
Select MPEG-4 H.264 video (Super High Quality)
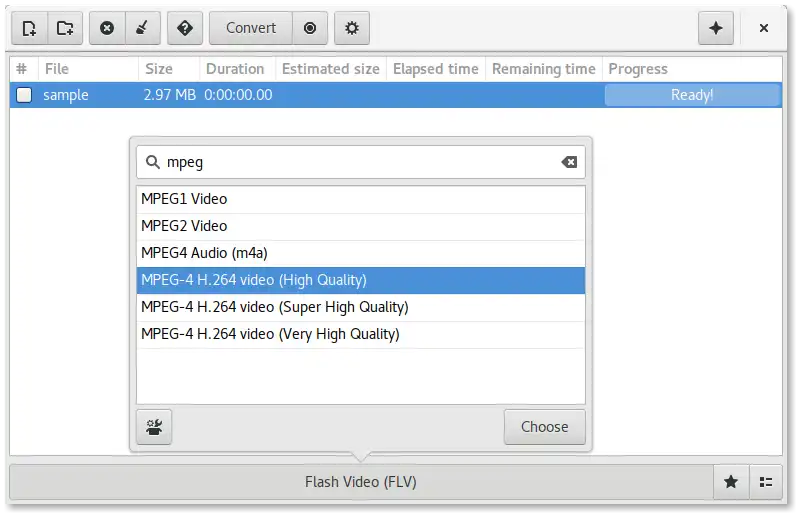pos(360,307)
